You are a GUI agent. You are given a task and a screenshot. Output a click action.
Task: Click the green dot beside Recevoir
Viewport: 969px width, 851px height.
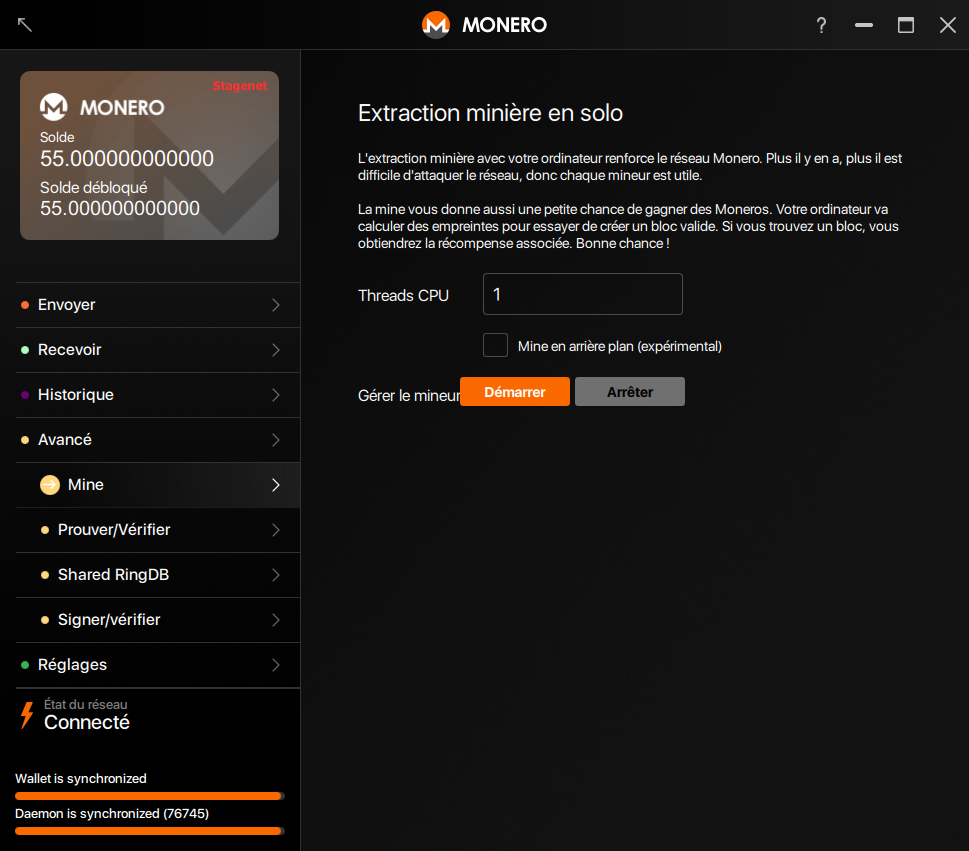(x=25, y=350)
